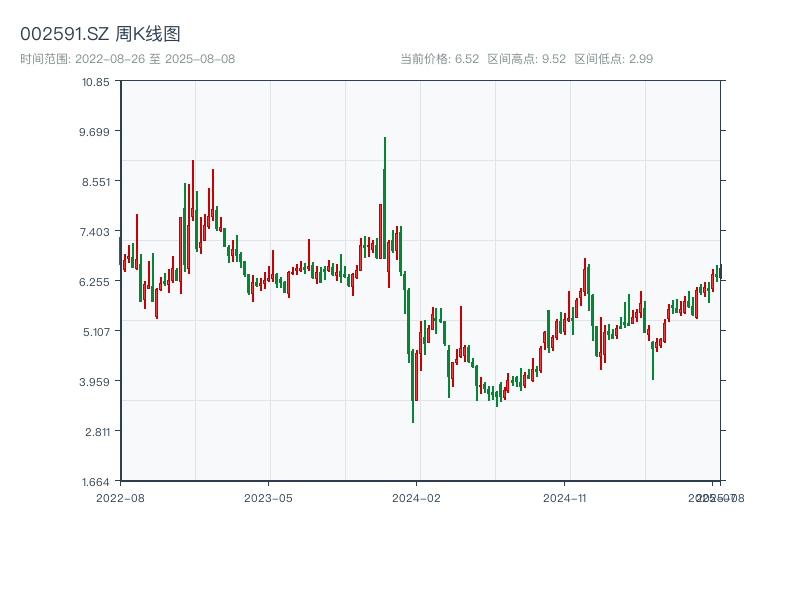
Task: Click the chart title 002591.SZ 周K线图
Action: [x=100, y=35]
